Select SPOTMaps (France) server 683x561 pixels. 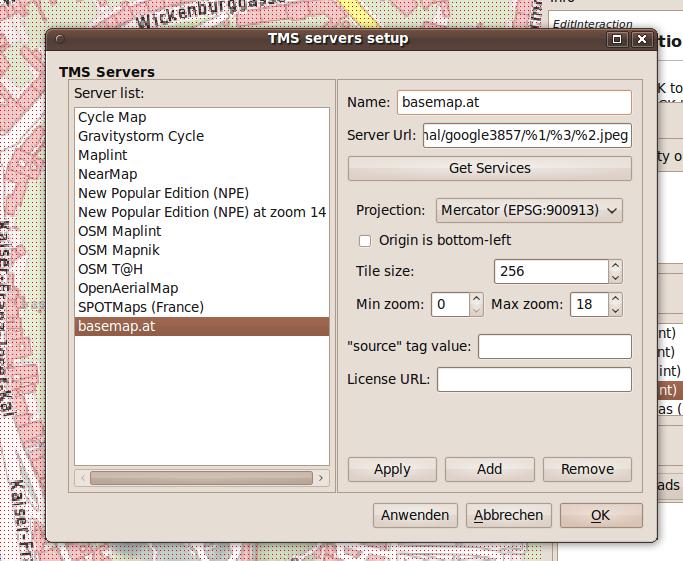pos(141,307)
